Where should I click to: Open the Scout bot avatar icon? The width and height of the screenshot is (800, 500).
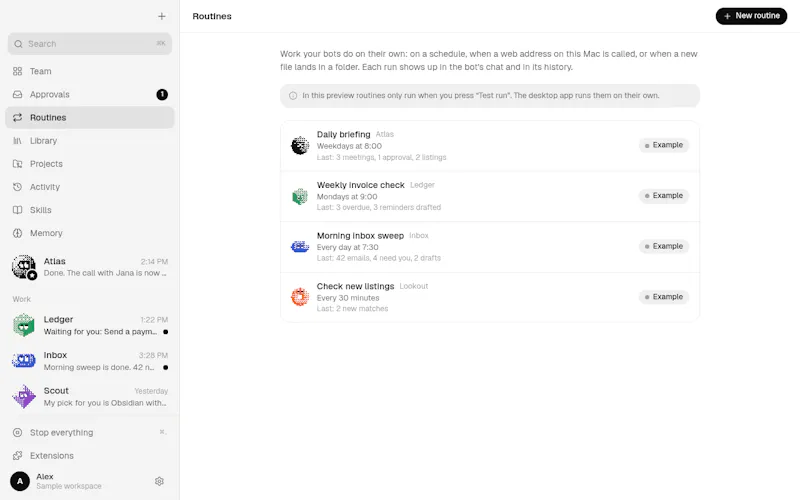click(x=24, y=396)
